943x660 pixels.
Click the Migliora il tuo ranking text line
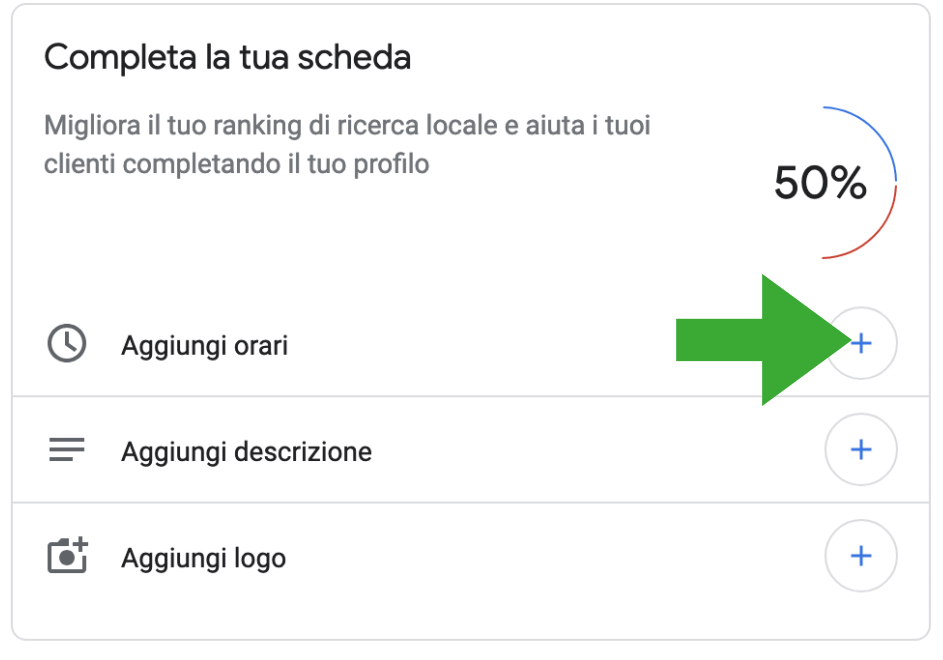pos(347,126)
